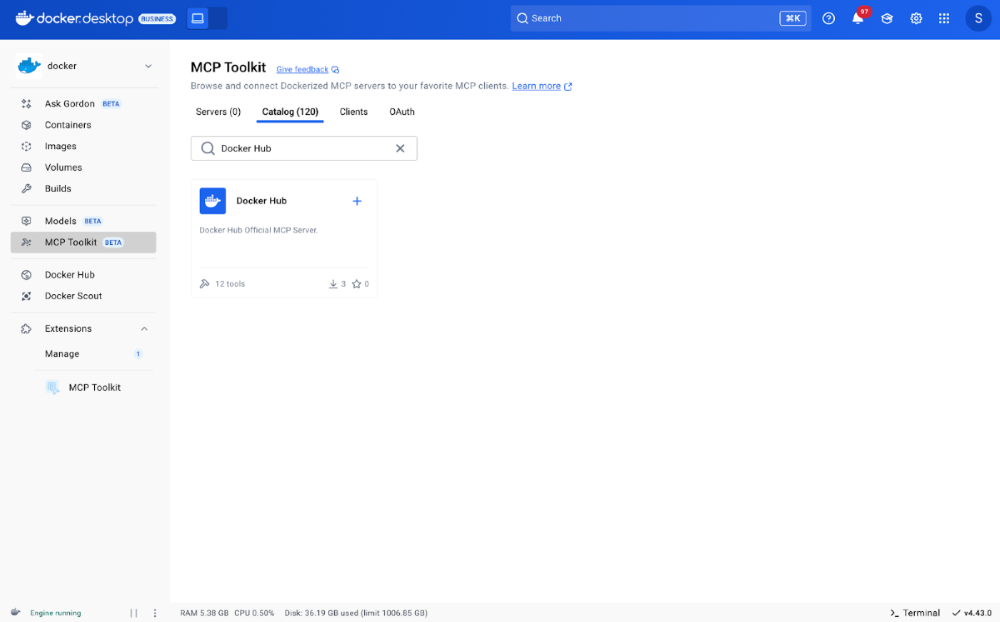This screenshot has width=1000, height=622.
Task: Click the plus icon to add Docker Hub server
Action: 357,201
